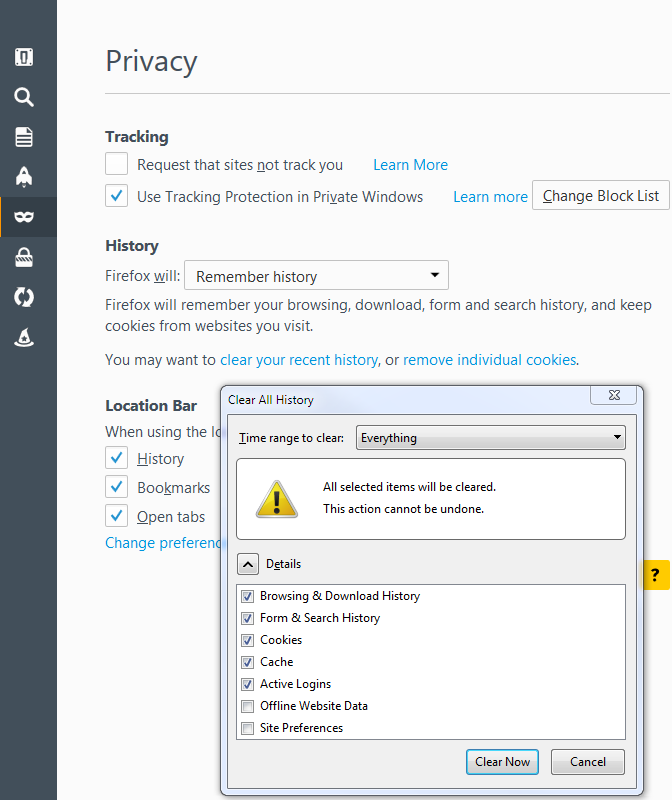This screenshot has height=800, width=672.
Task: Collapse the Details section arrow
Action: coord(248,564)
